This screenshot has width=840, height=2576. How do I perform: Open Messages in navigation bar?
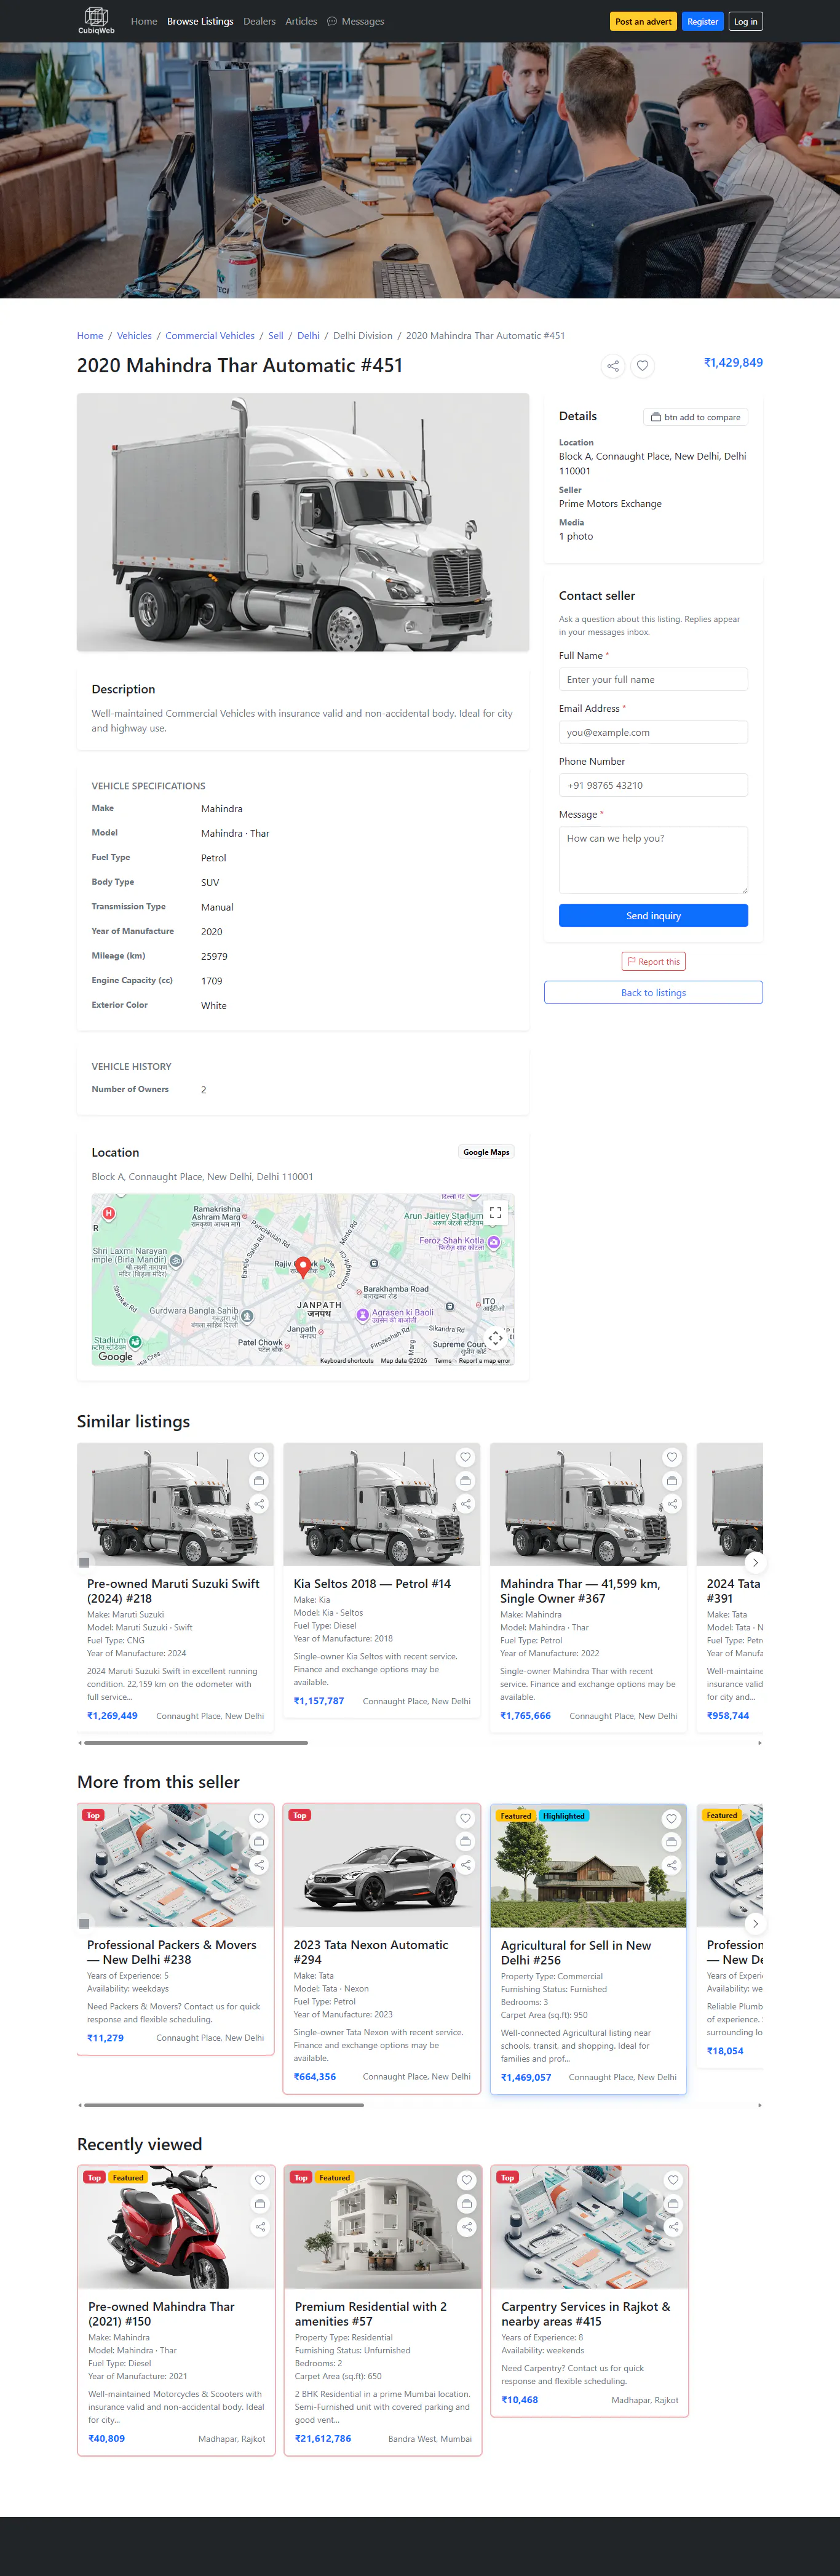pyautogui.click(x=356, y=21)
